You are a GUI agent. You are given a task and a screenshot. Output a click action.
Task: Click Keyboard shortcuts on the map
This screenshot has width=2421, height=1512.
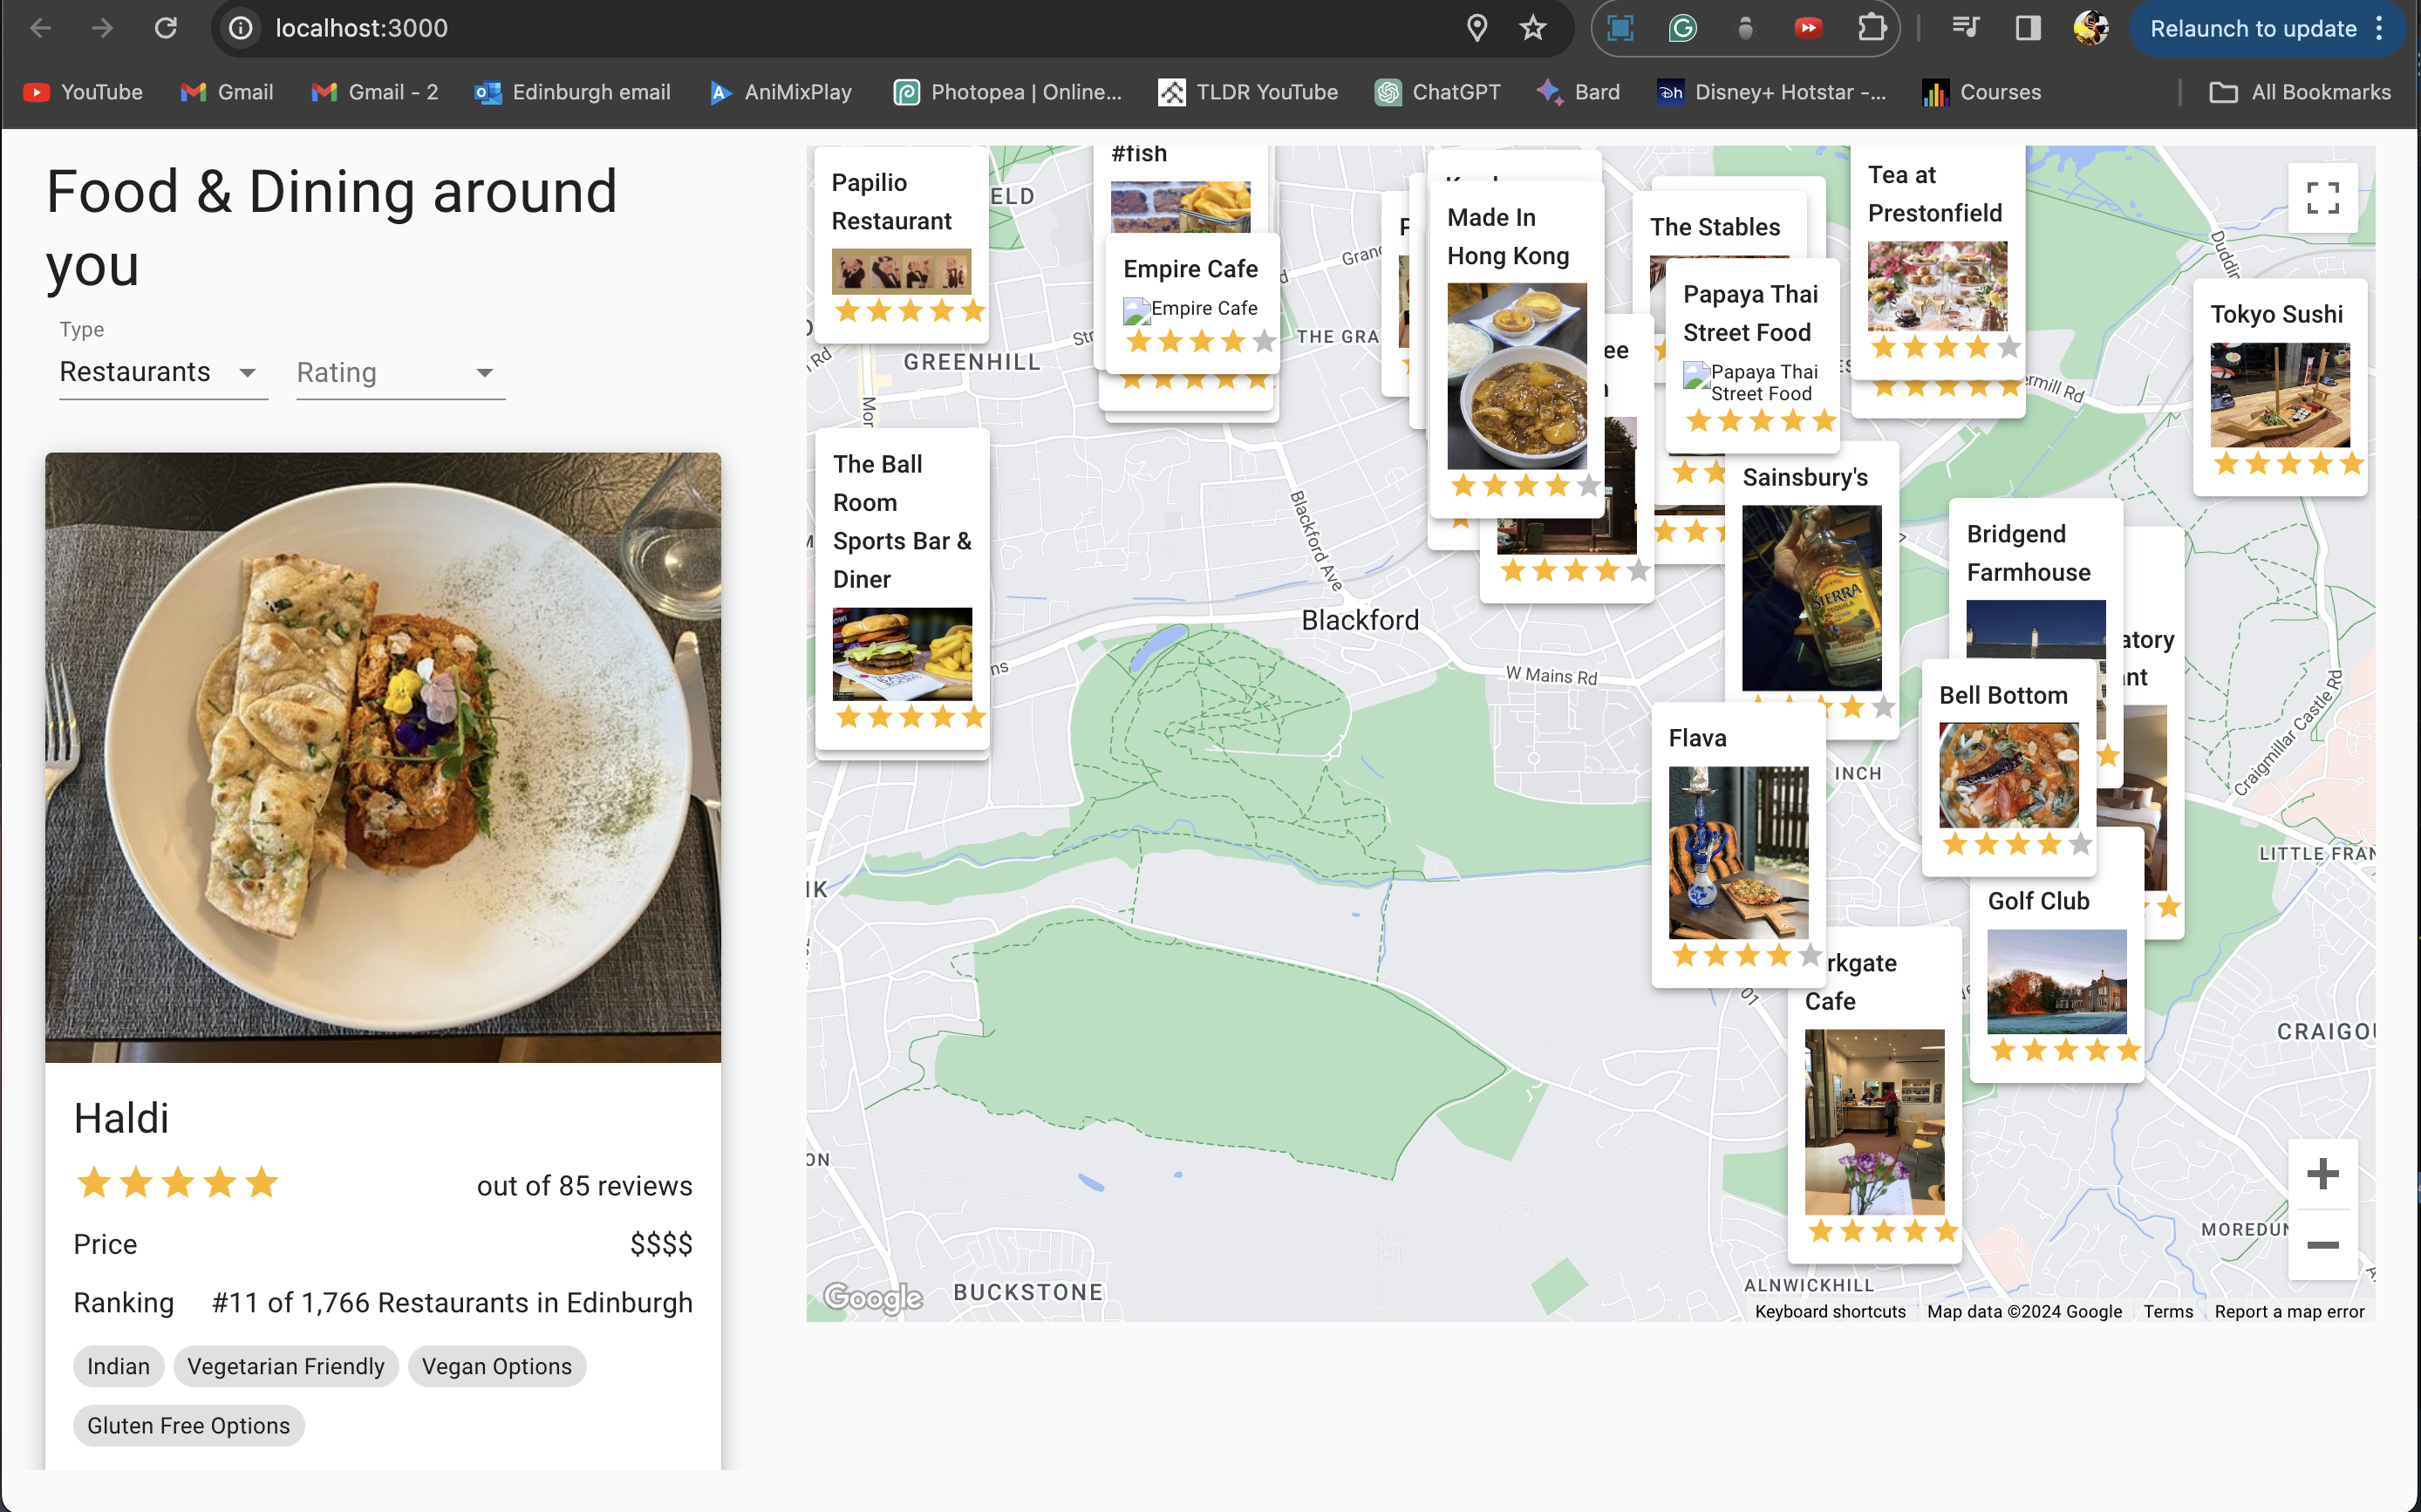1829,1311
